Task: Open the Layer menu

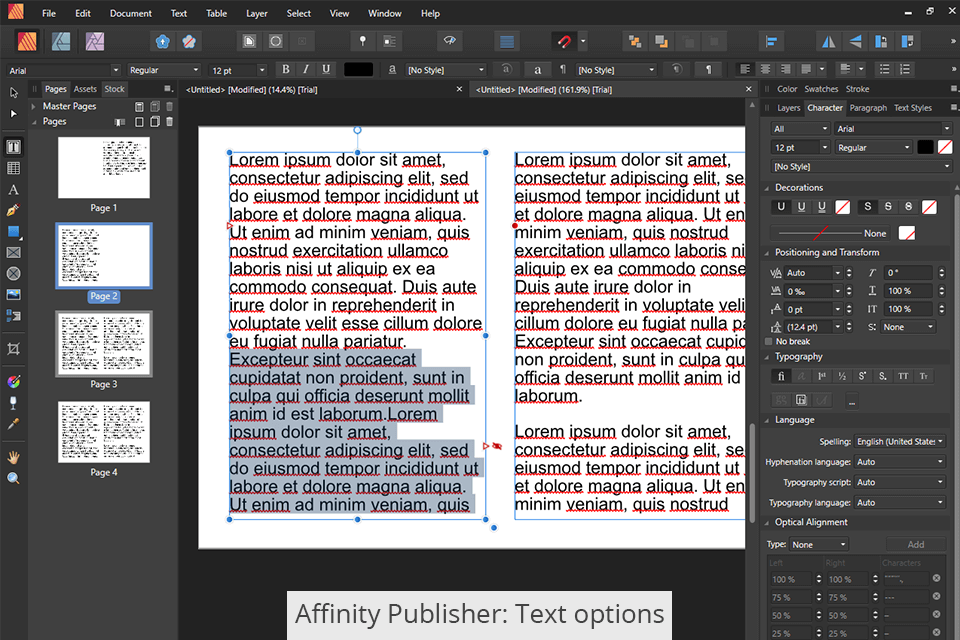Action: [x=257, y=13]
